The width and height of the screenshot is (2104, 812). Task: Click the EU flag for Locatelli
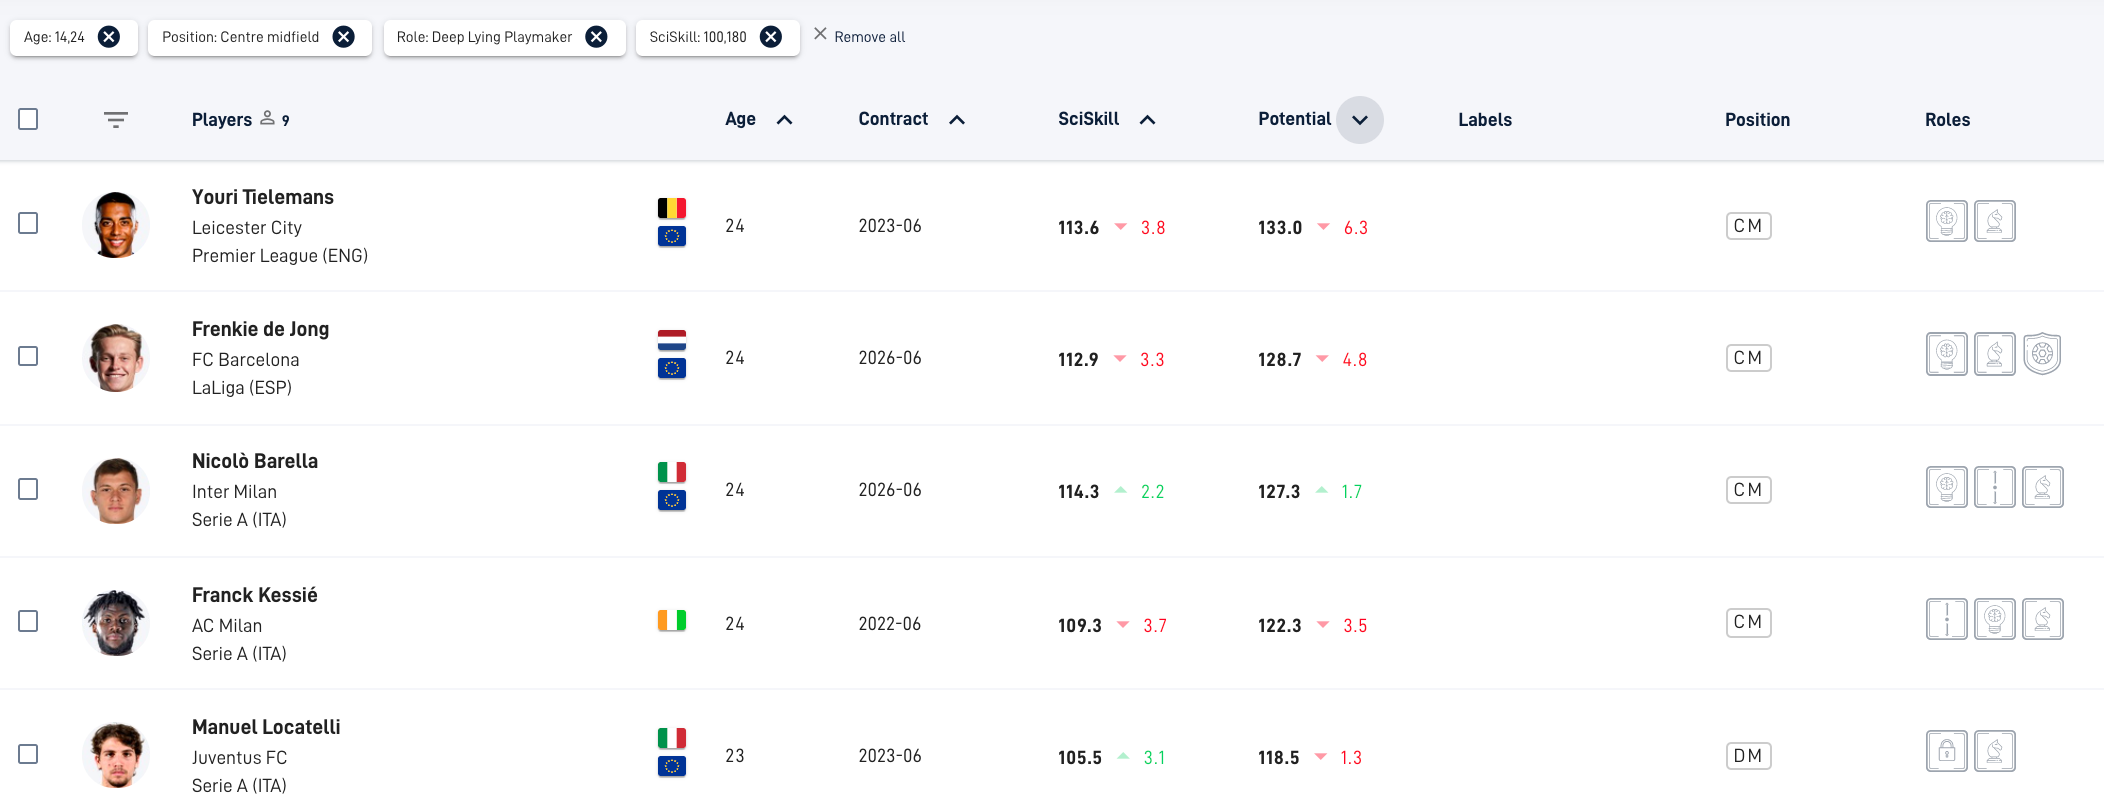(x=672, y=767)
